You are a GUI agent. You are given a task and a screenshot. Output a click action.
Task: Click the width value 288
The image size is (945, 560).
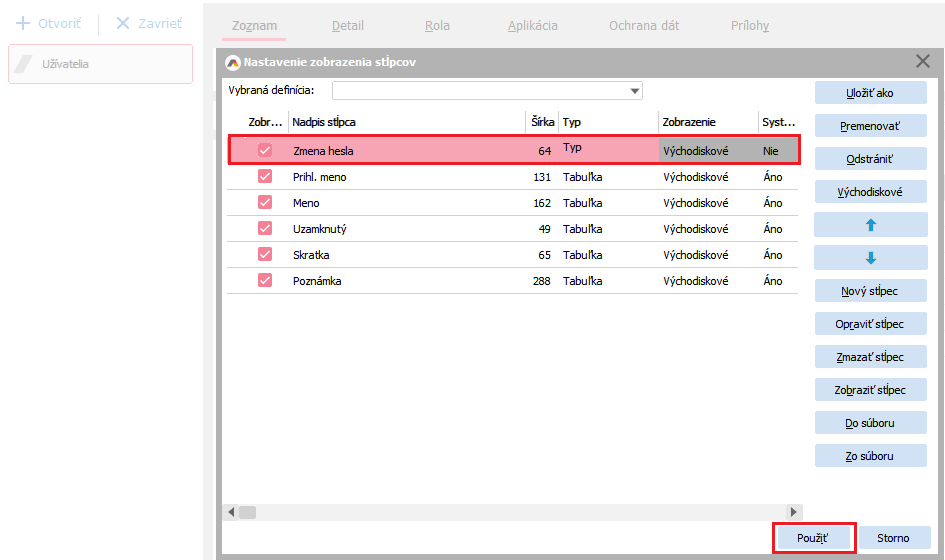click(542, 281)
